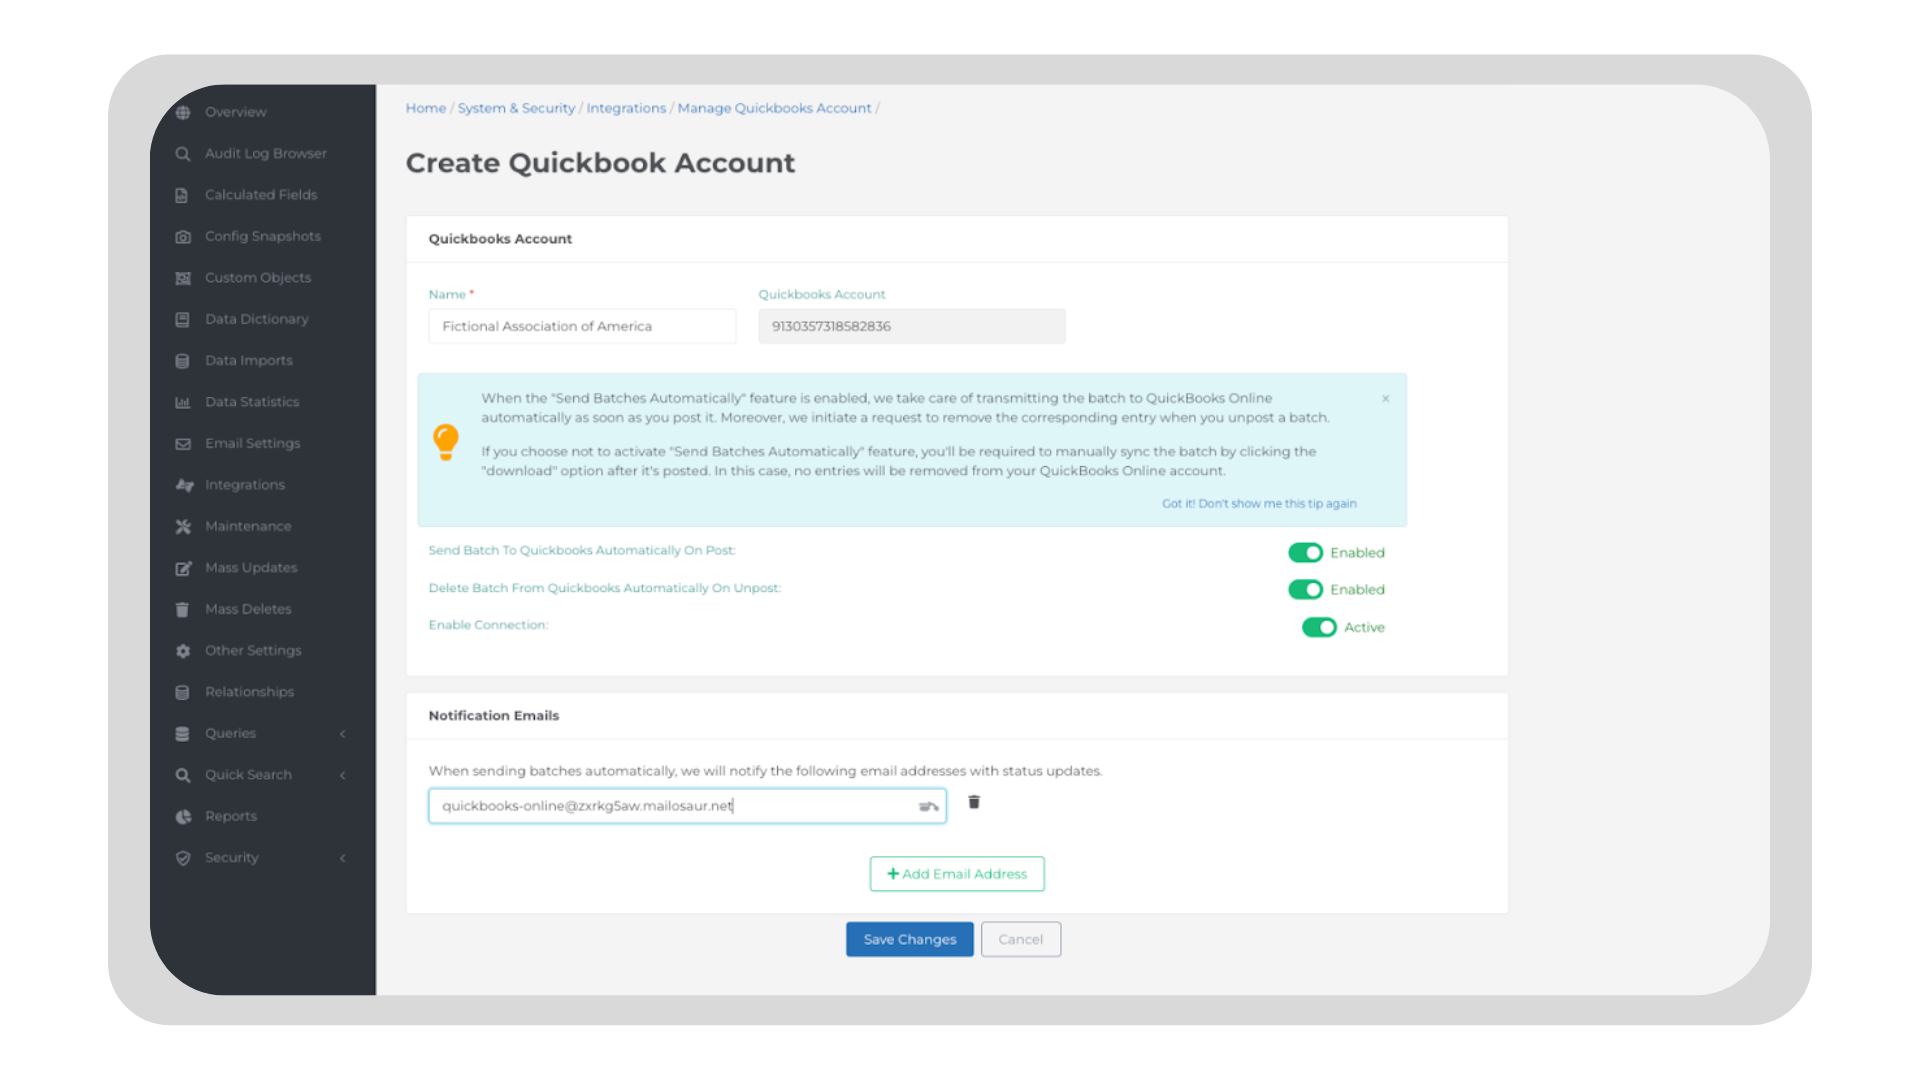Image resolution: width=1920 pixels, height=1080 pixels.
Task: Open Integrations sidebar item
Action: point(245,485)
